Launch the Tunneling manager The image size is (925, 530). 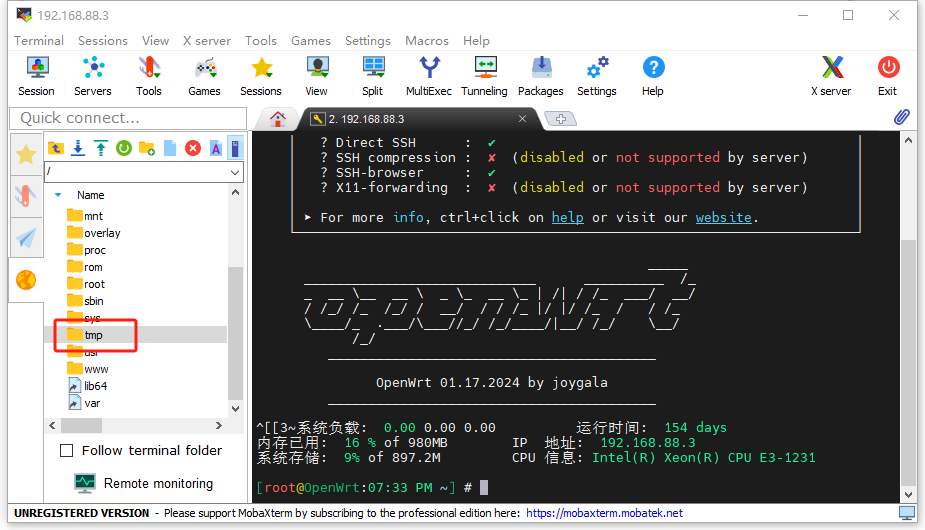click(484, 76)
